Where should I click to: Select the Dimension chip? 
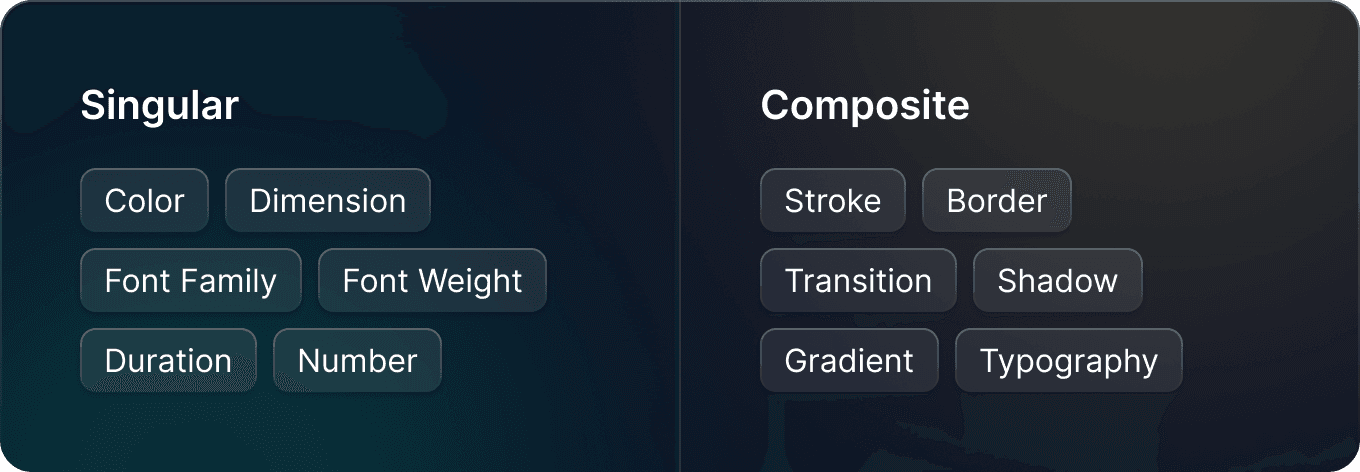coord(328,200)
